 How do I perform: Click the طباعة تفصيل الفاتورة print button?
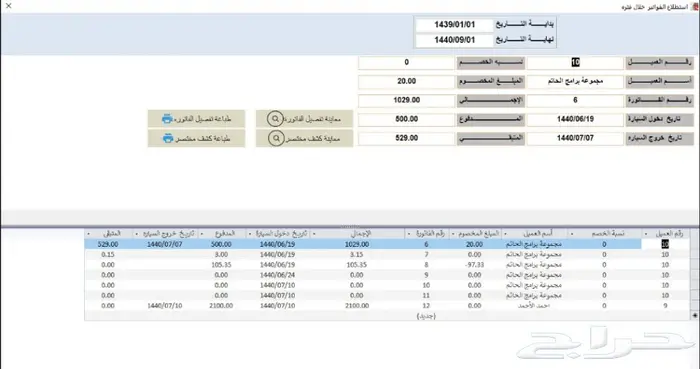(x=196, y=119)
